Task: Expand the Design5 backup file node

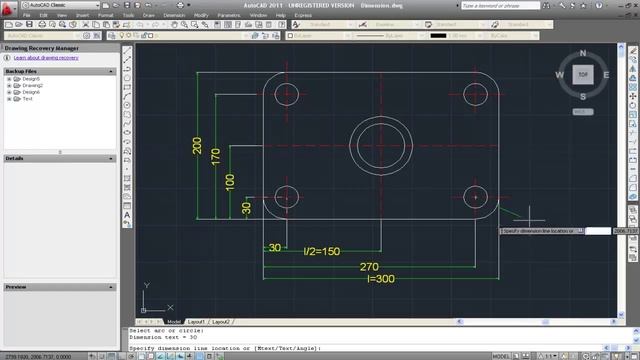Action: [9, 79]
